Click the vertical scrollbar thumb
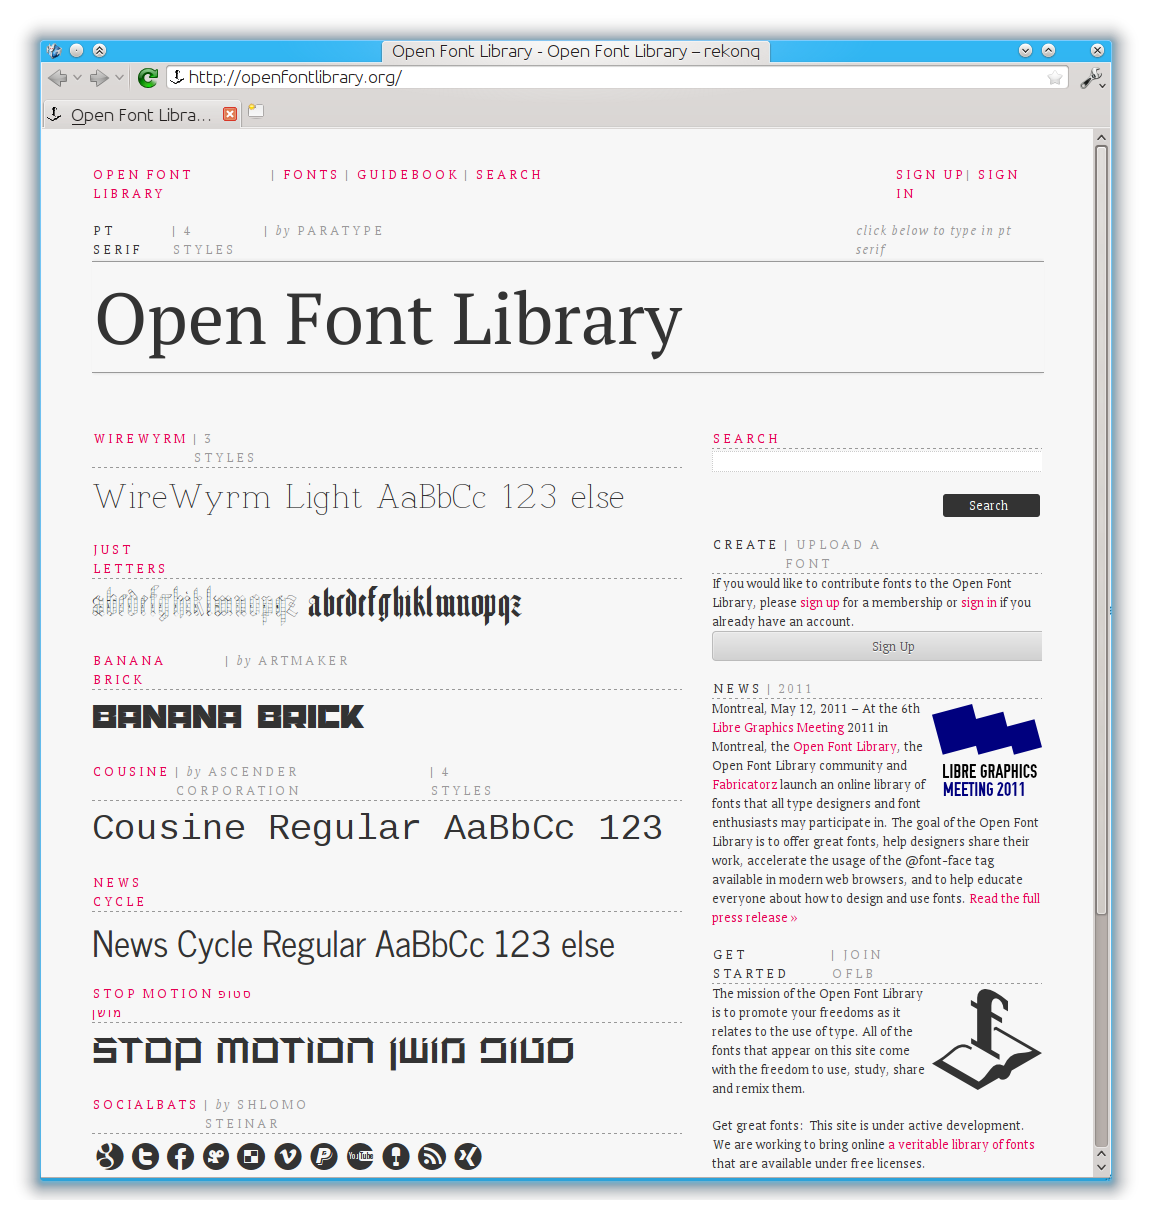 pyautogui.click(x=1101, y=530)
